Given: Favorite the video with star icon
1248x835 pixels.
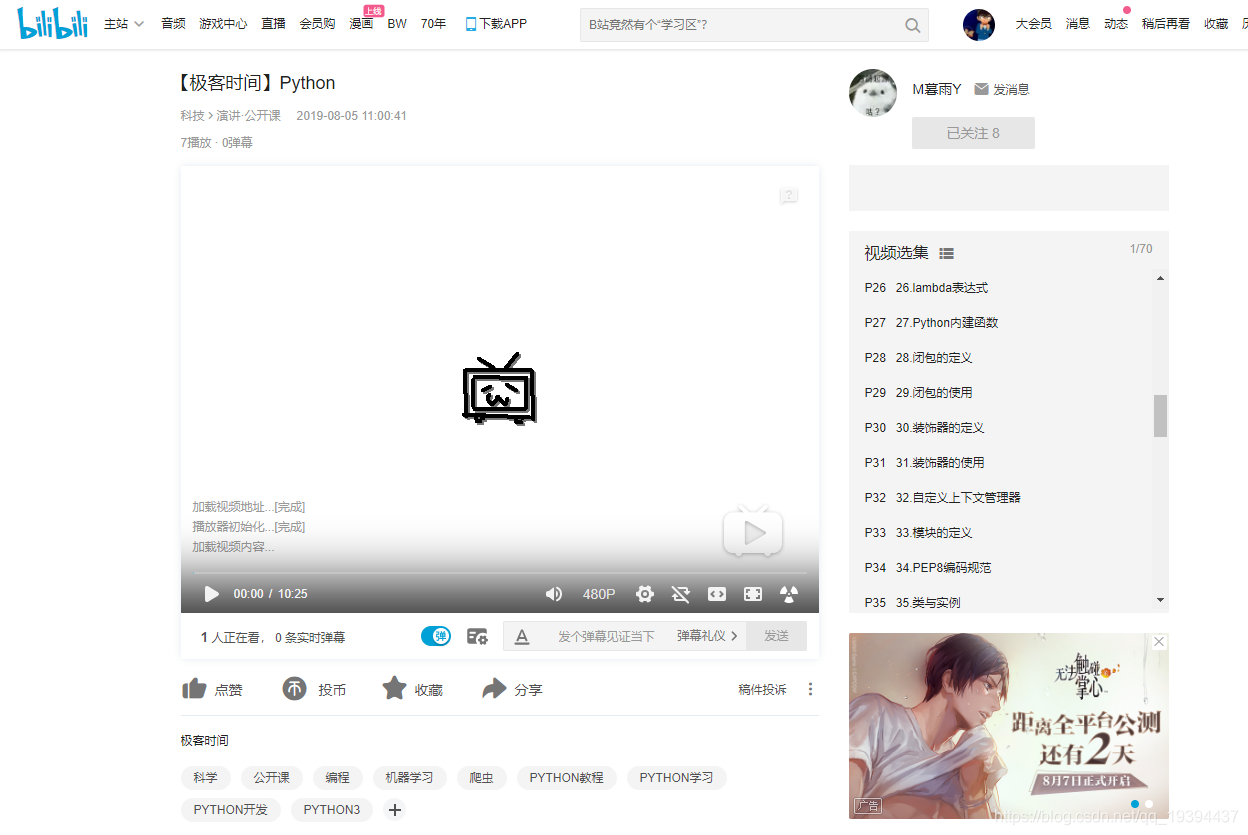Looking at the screenshot, I should 395,688.
